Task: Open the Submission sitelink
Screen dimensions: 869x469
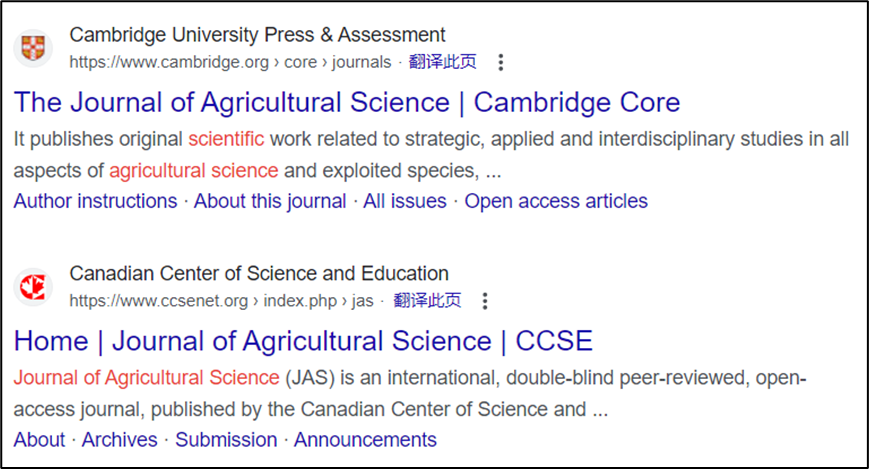Action: tap(226, 440)
